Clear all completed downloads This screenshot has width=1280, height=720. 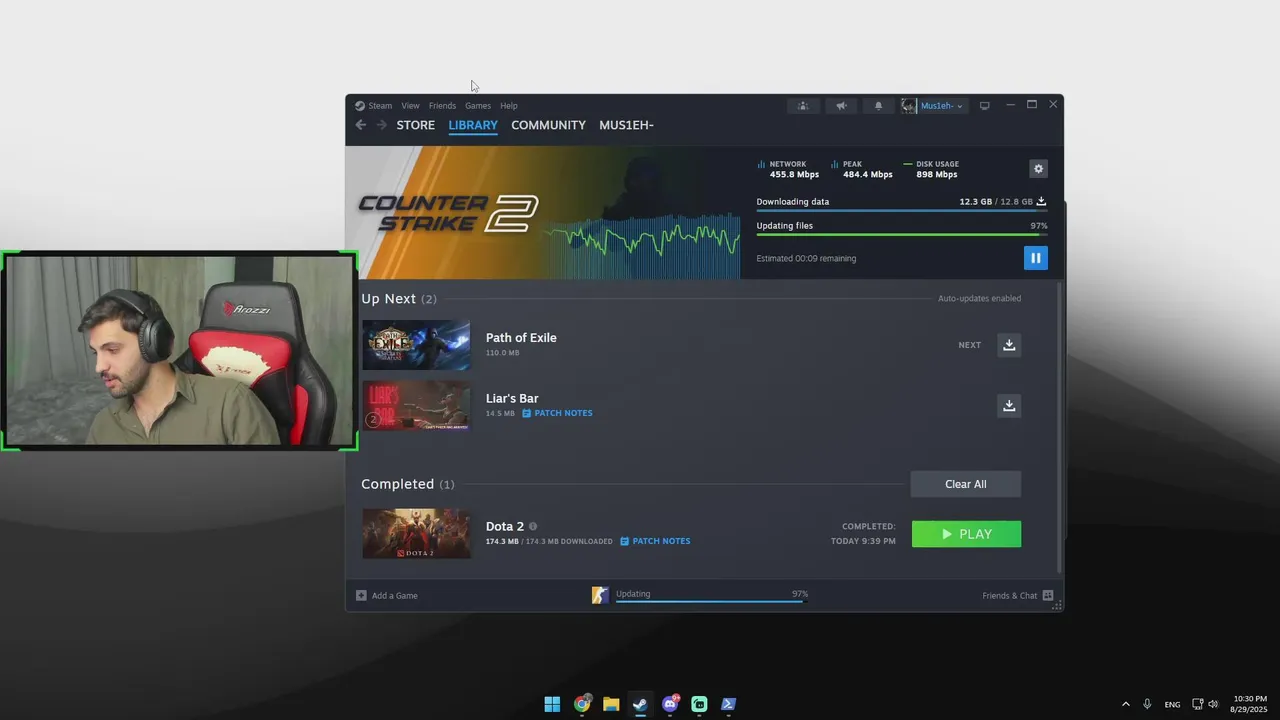point(966,484)
